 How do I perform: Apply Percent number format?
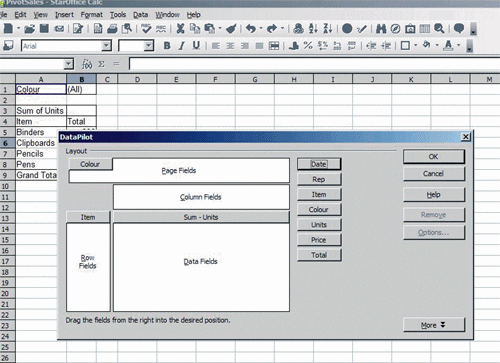(x=308, y=46)
